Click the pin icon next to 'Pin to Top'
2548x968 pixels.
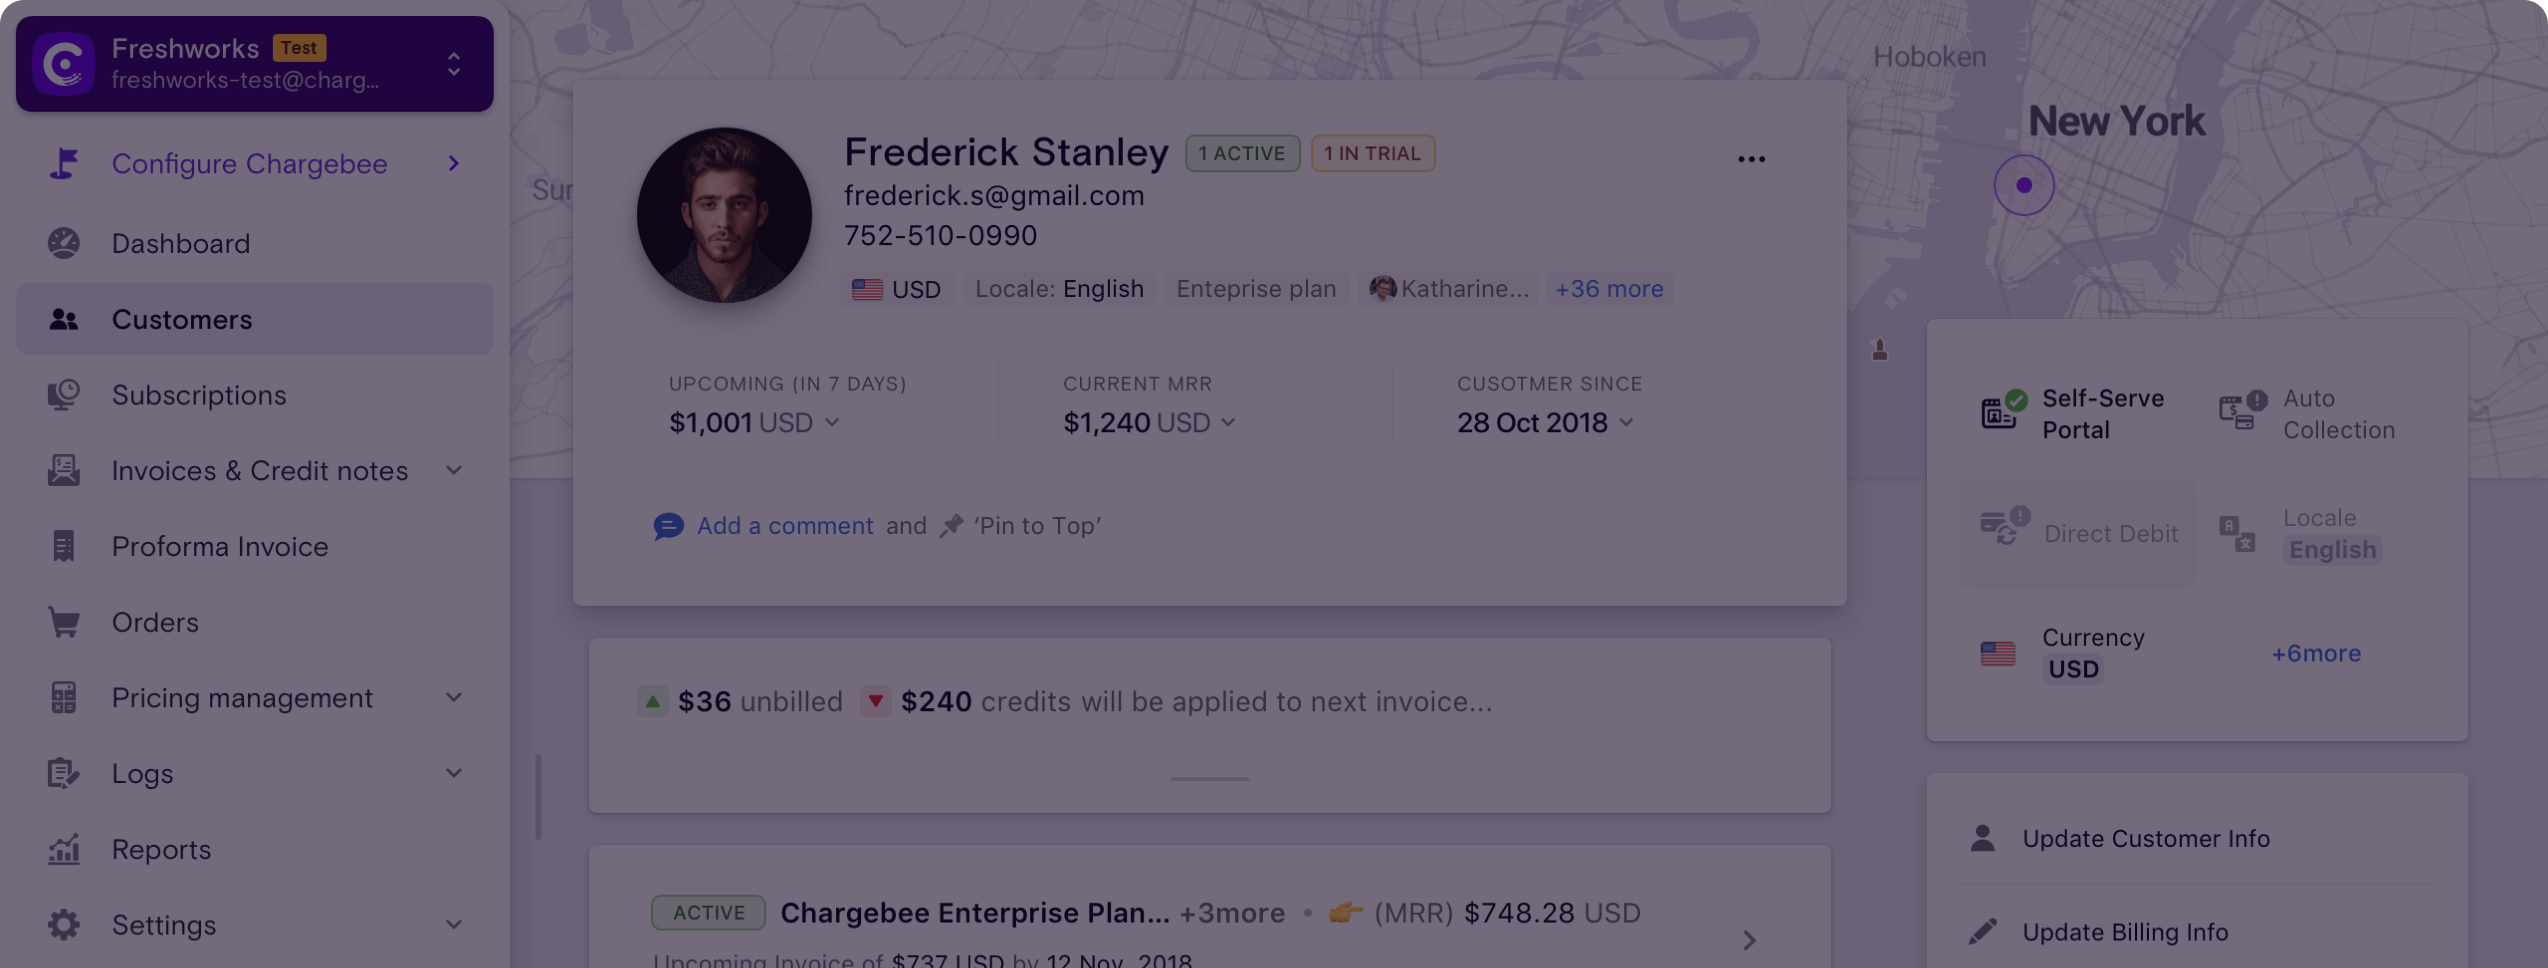pyautogui.click(x=951, y=526)
